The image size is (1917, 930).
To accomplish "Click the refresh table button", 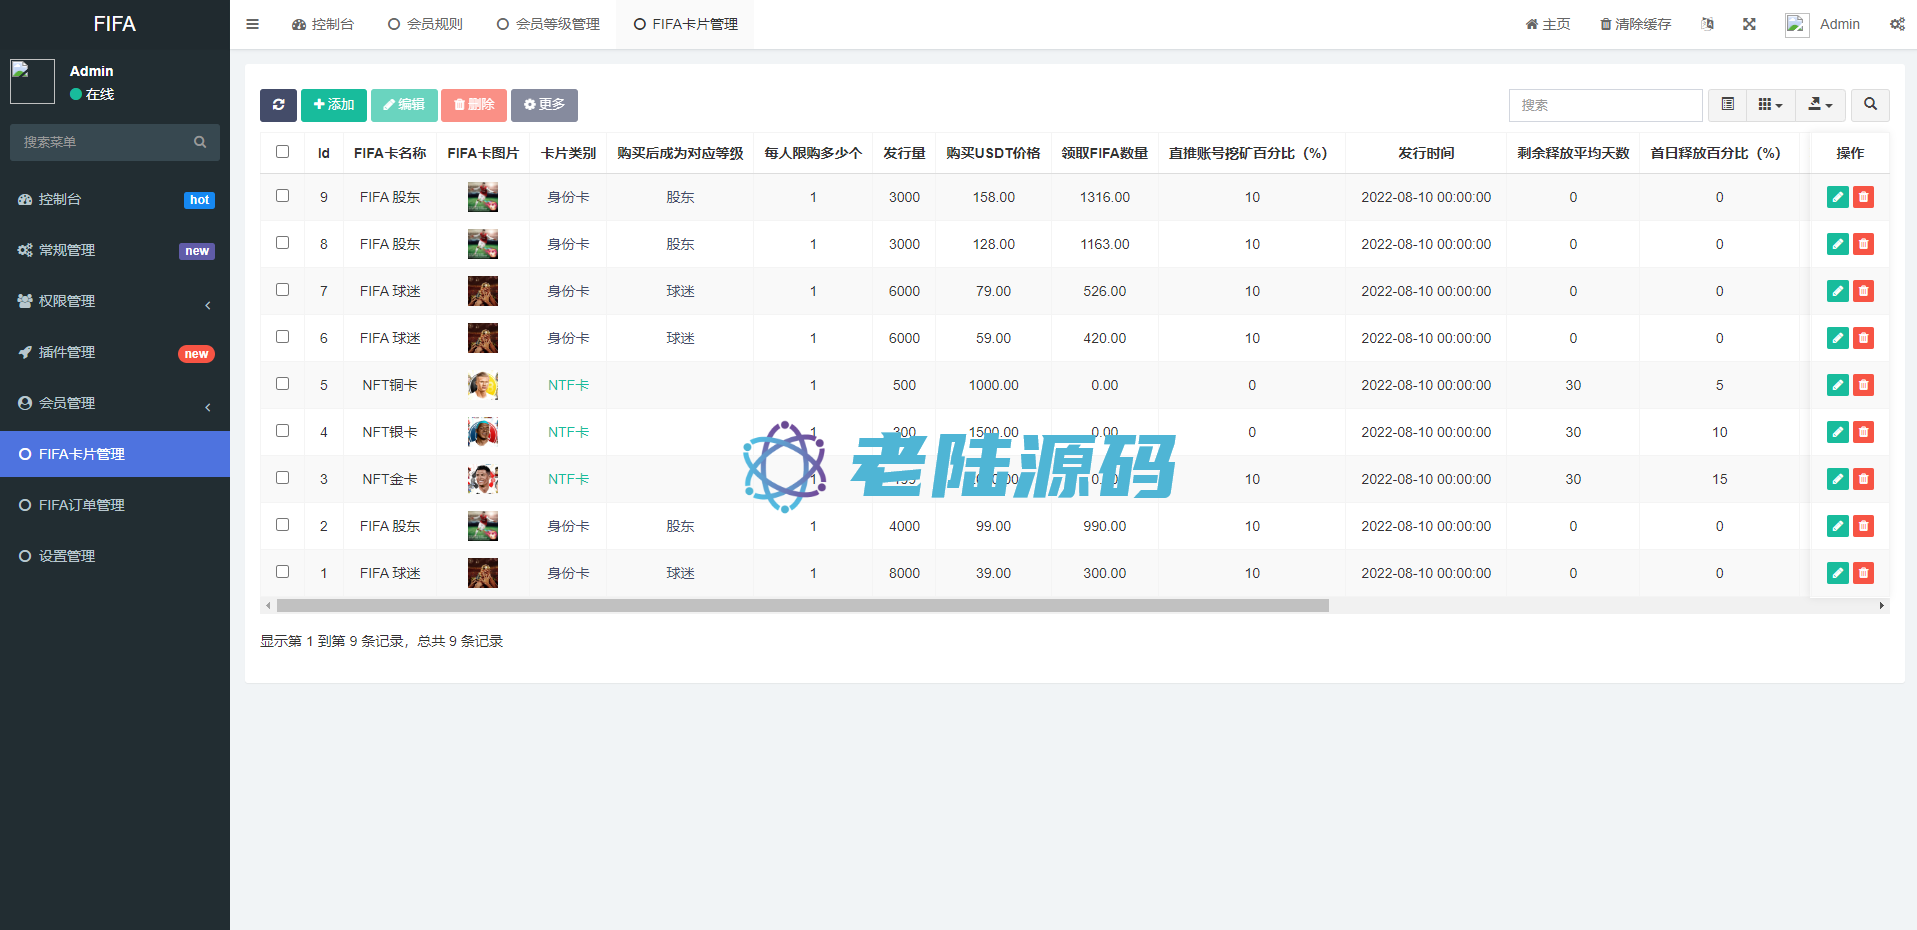I will (278, 105).
